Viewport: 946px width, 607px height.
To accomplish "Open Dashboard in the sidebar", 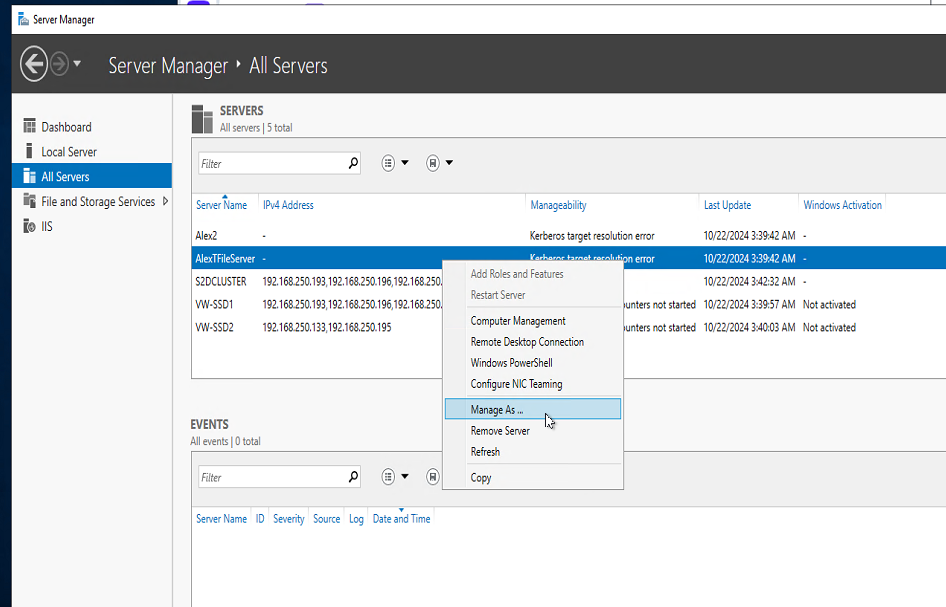I will tap(66, 127).
